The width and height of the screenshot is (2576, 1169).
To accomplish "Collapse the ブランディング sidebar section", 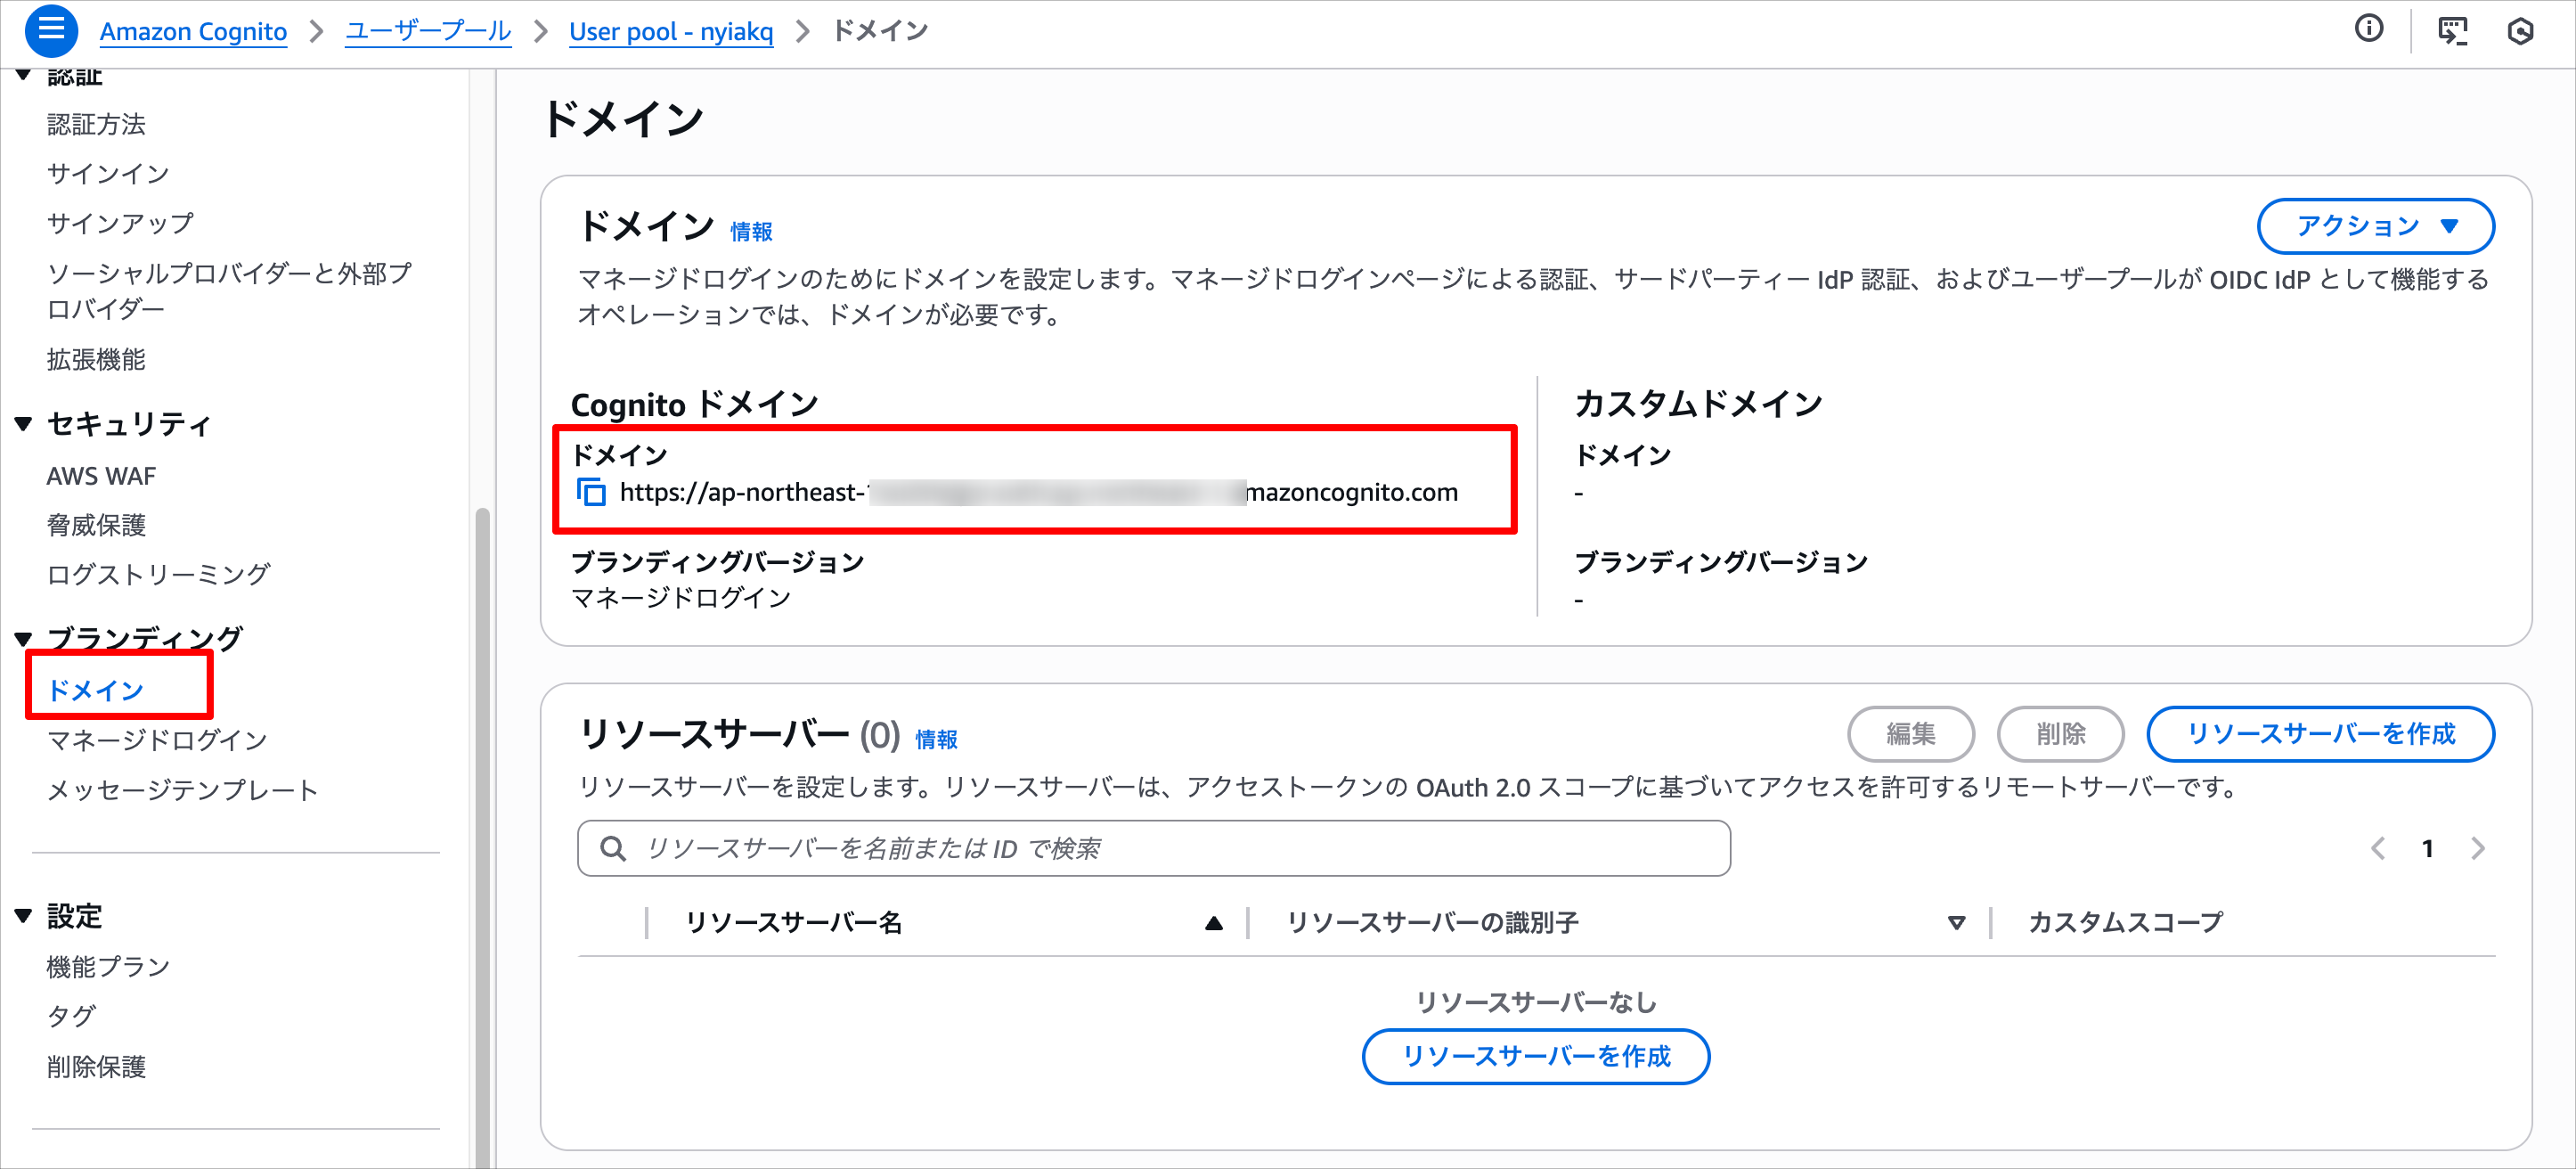I will (23, 638).
